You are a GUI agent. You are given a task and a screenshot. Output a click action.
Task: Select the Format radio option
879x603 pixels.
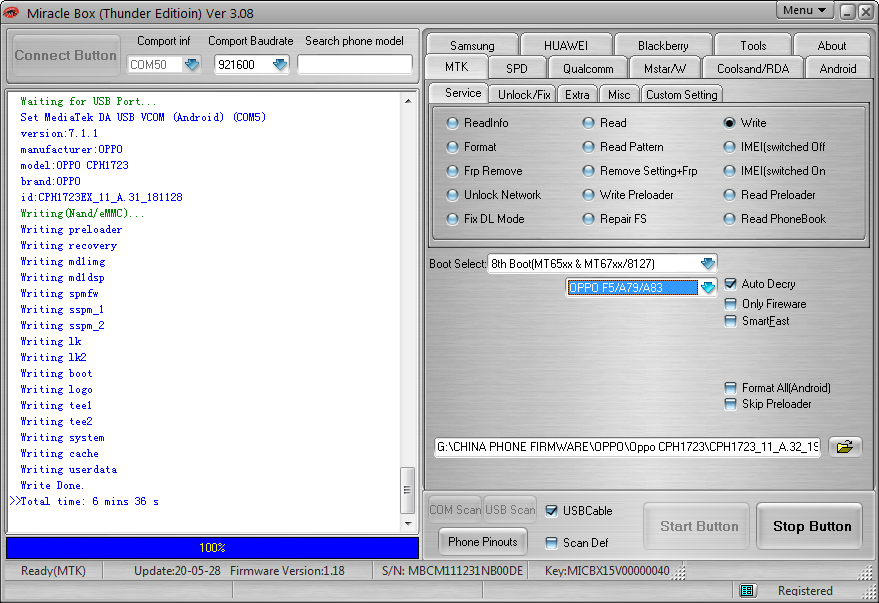pyautogui.click(x=452, y=147)
